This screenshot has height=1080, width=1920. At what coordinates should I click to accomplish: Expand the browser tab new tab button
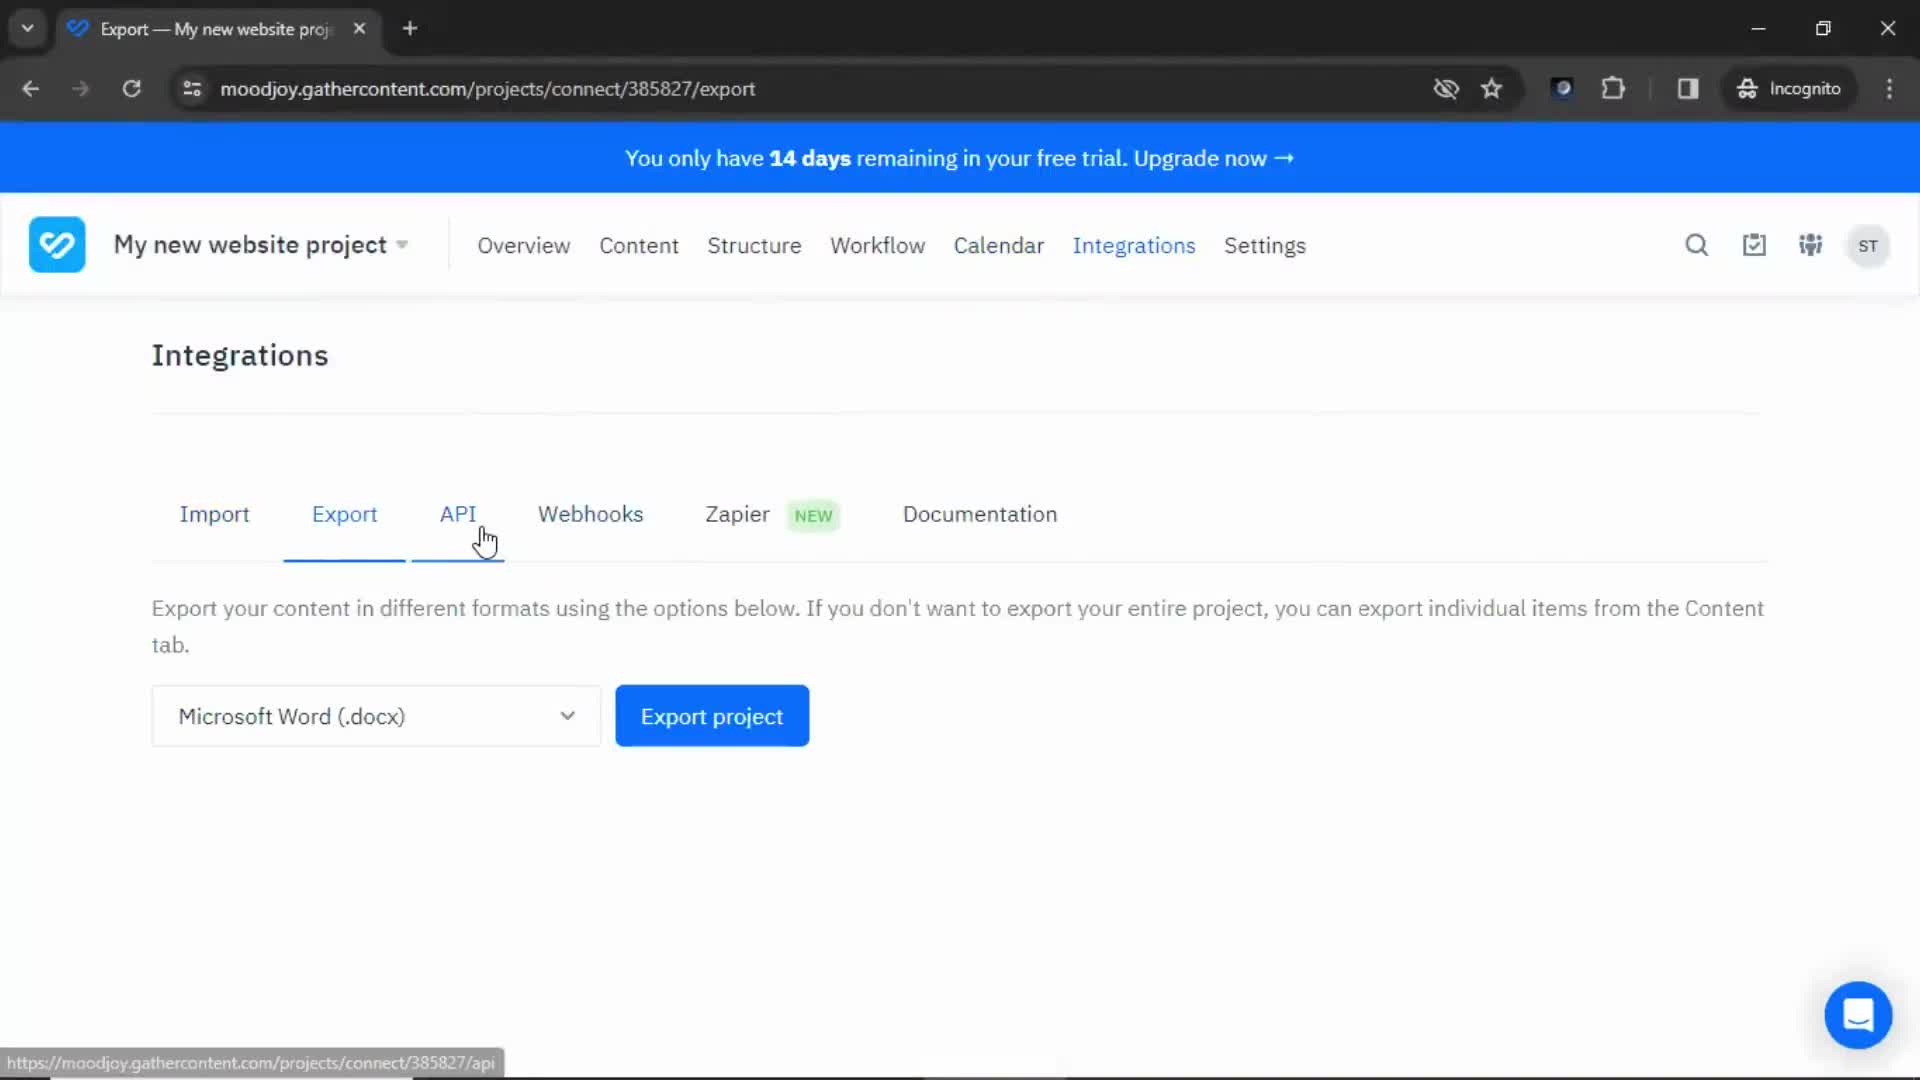[409, 29]
